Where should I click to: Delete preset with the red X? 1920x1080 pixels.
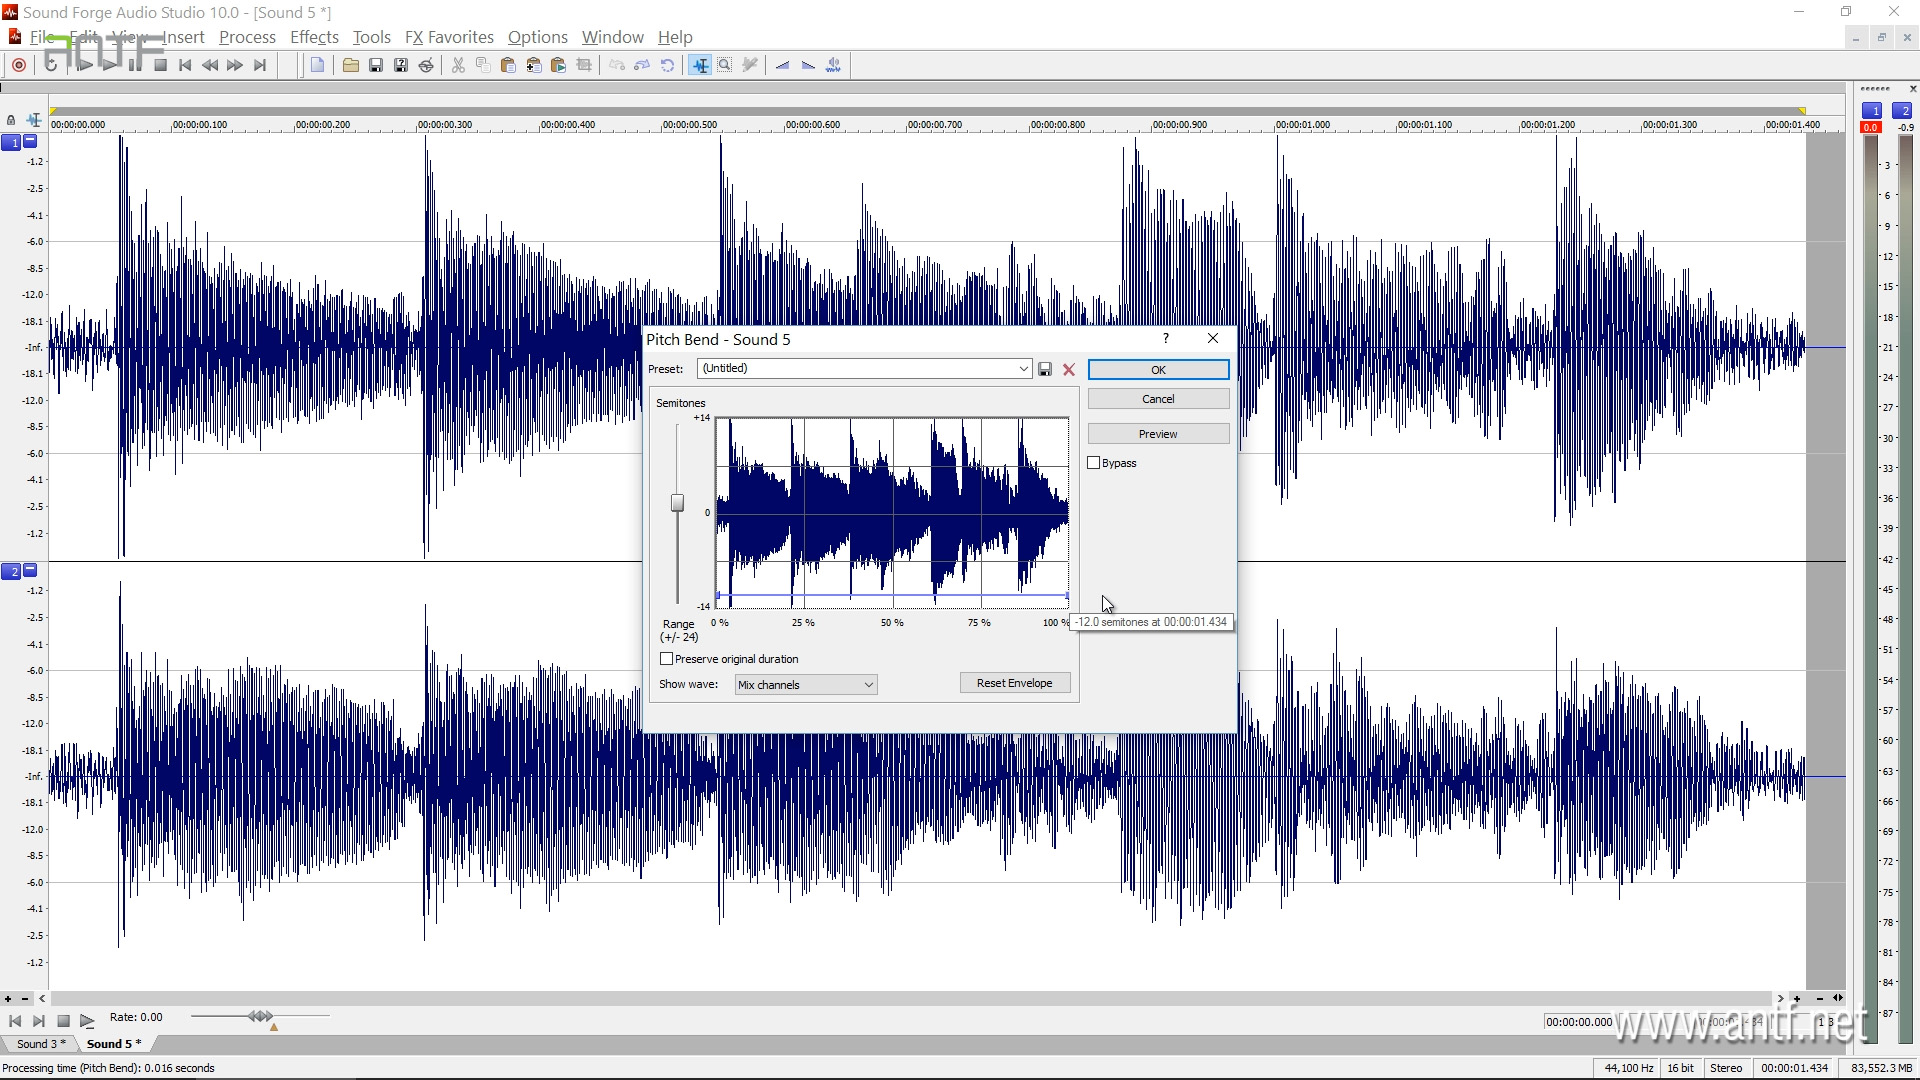point(1069,369)
